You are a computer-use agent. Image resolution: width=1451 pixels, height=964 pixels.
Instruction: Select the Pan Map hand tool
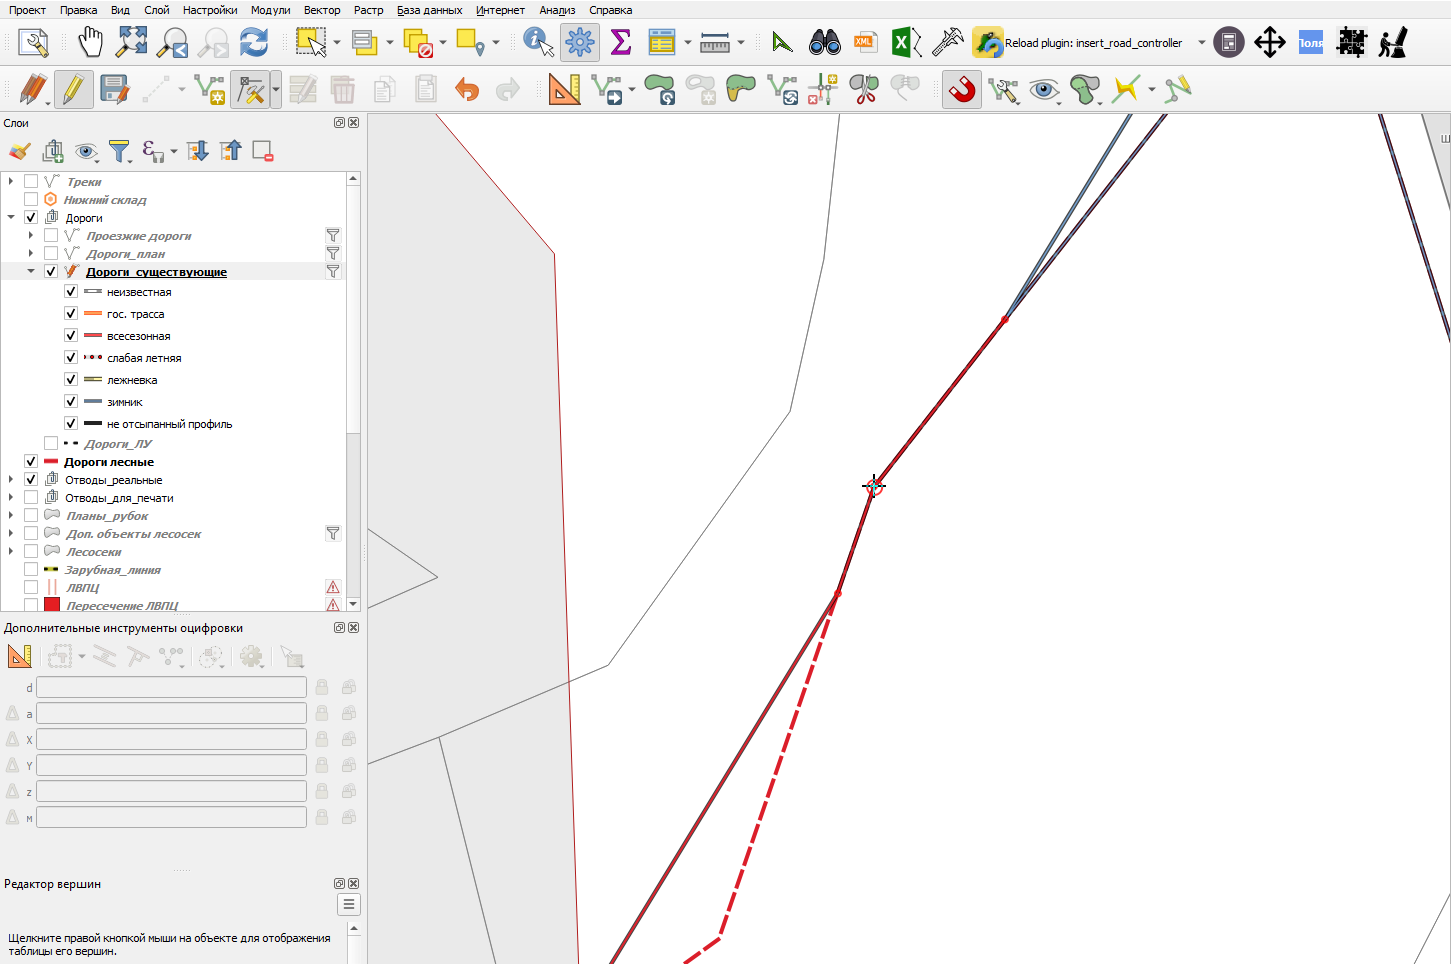[x=90, y=43]
